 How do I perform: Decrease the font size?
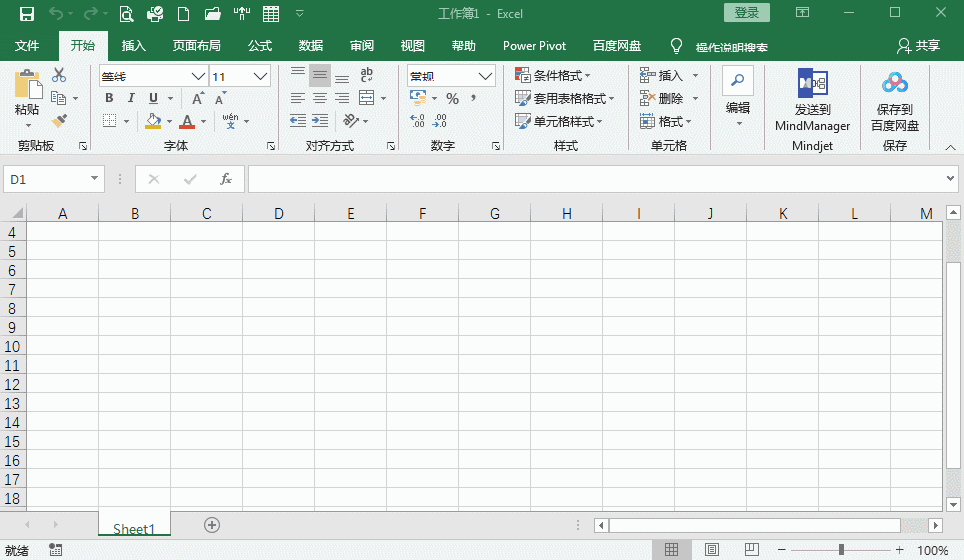tap(220, 98)
